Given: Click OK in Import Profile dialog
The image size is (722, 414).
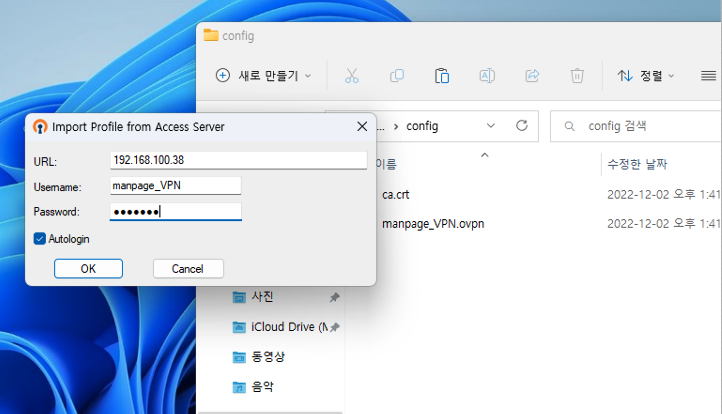Looking at the screenshot, I should coord(88,268).
